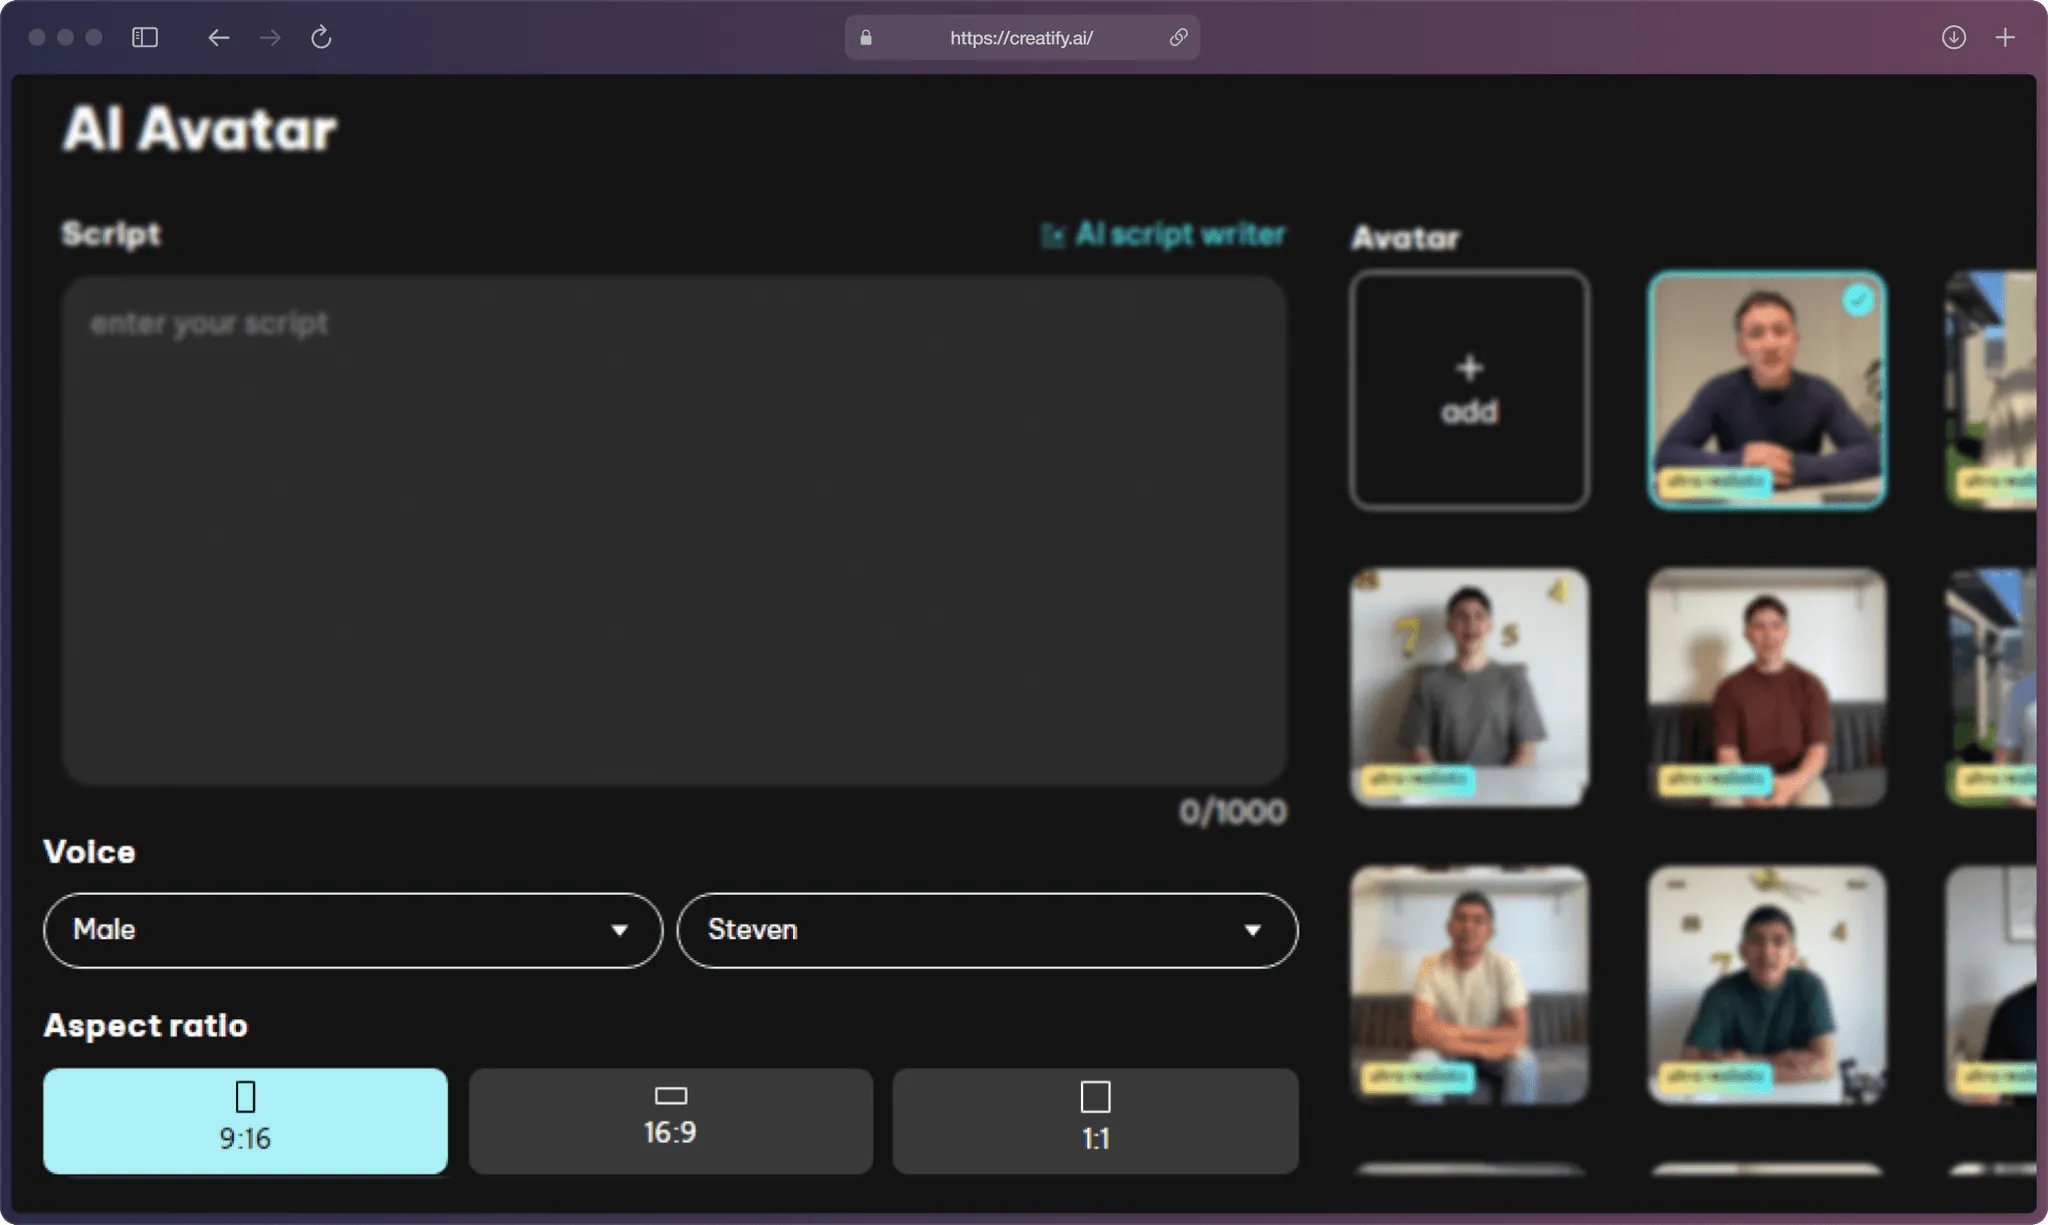Screen dimensions: 2048x1225
Task: Click the plus icon in add avatar tile
Action: [x=1469, y=368]
